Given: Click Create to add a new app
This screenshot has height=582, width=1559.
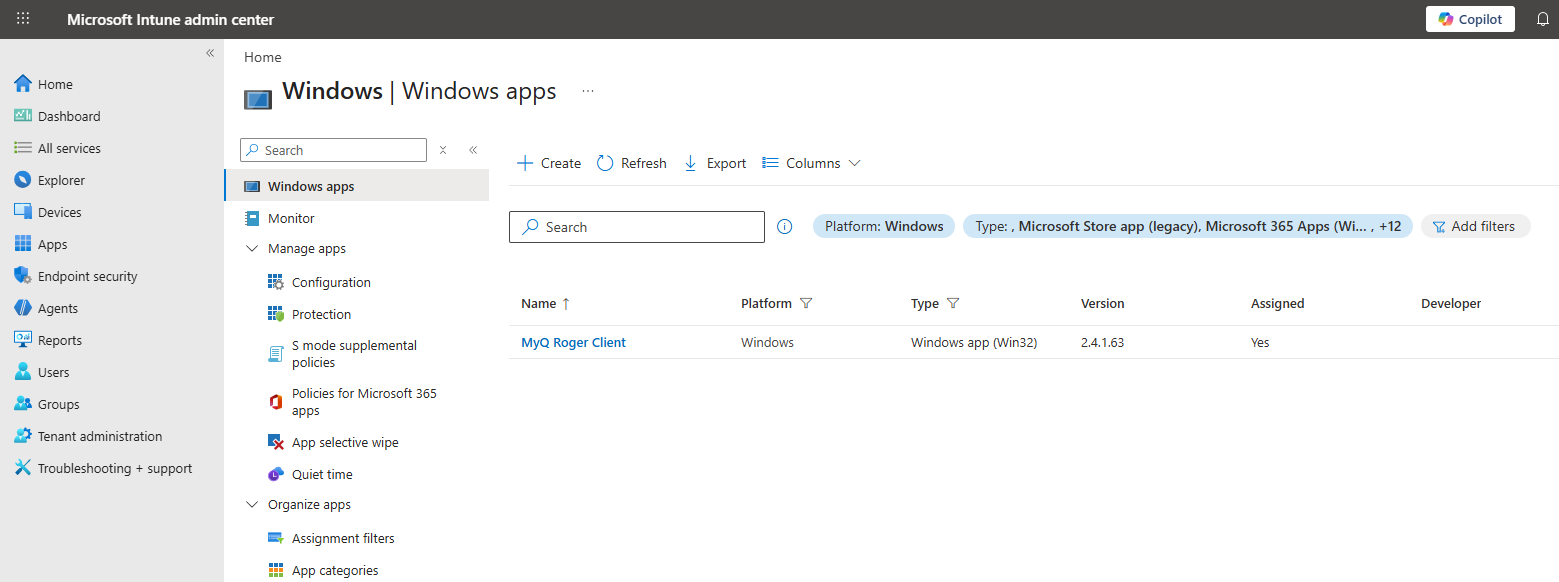Looking at the screenshot, I should click(548, 163).
